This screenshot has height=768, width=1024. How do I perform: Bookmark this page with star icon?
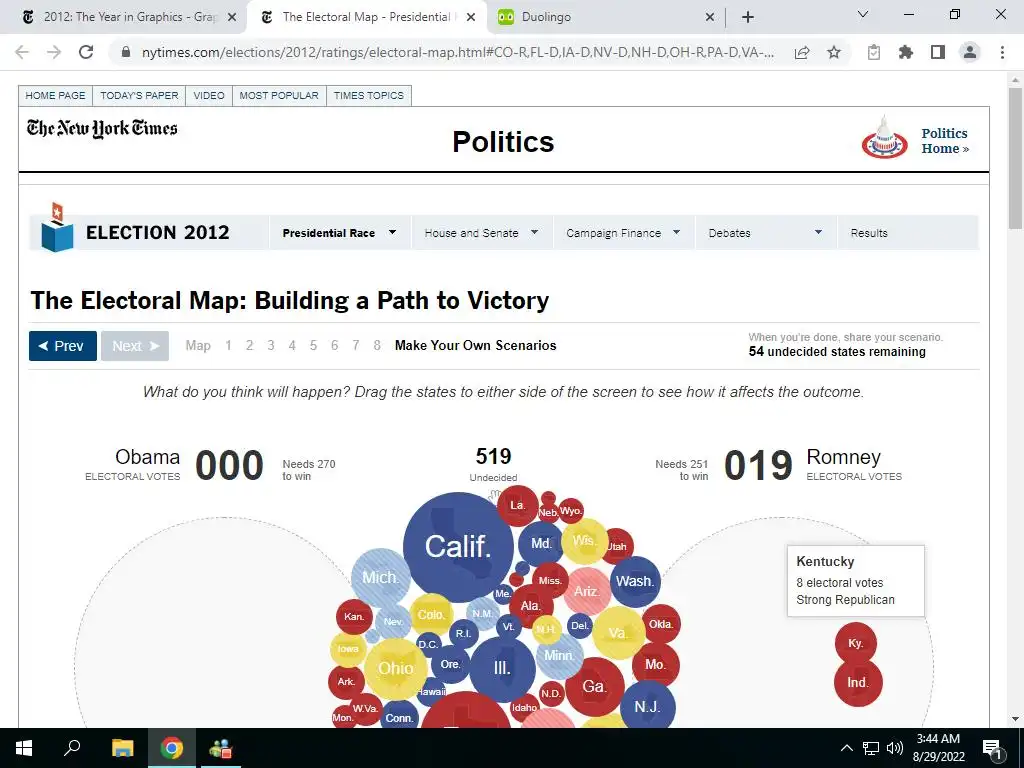click(x=834, y=52)
